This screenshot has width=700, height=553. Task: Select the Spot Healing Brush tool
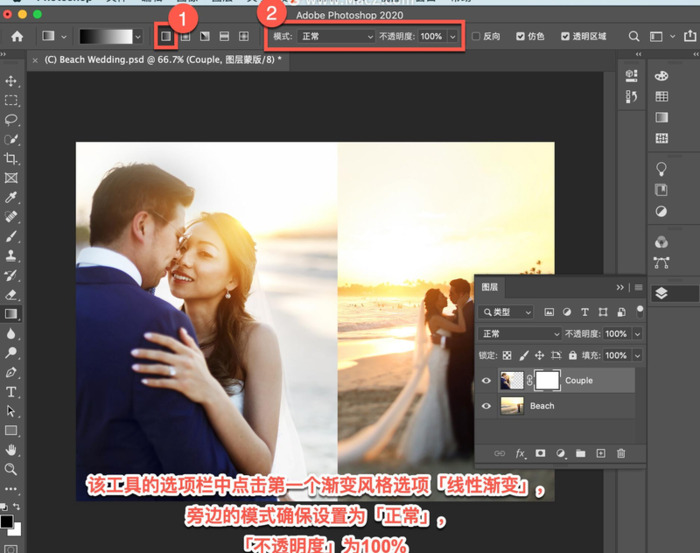(x=11, y=216)
